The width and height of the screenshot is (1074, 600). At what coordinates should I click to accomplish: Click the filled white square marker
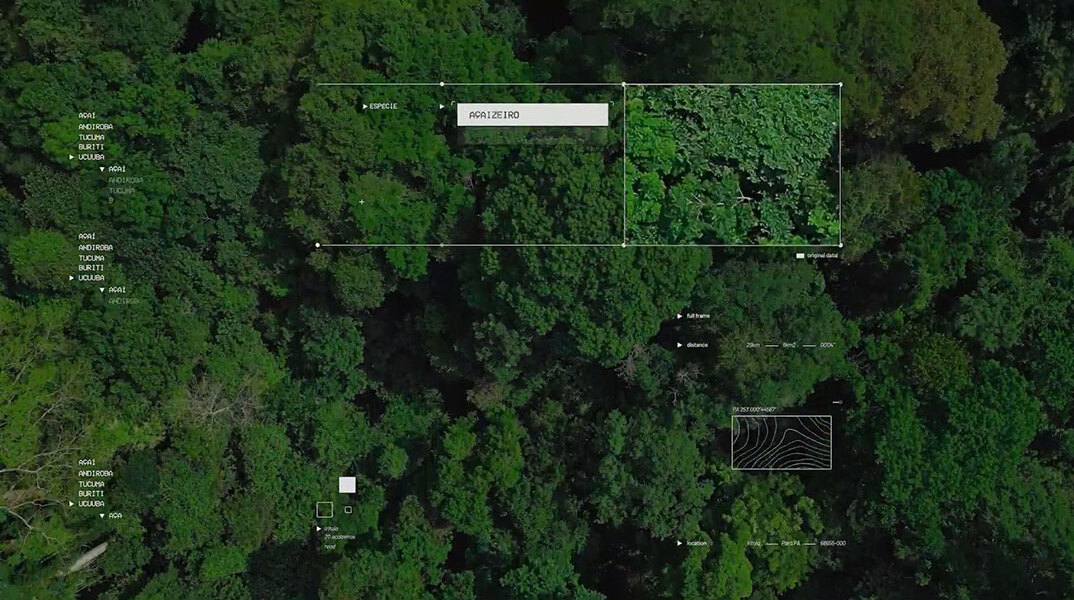[x=347, y=485]
